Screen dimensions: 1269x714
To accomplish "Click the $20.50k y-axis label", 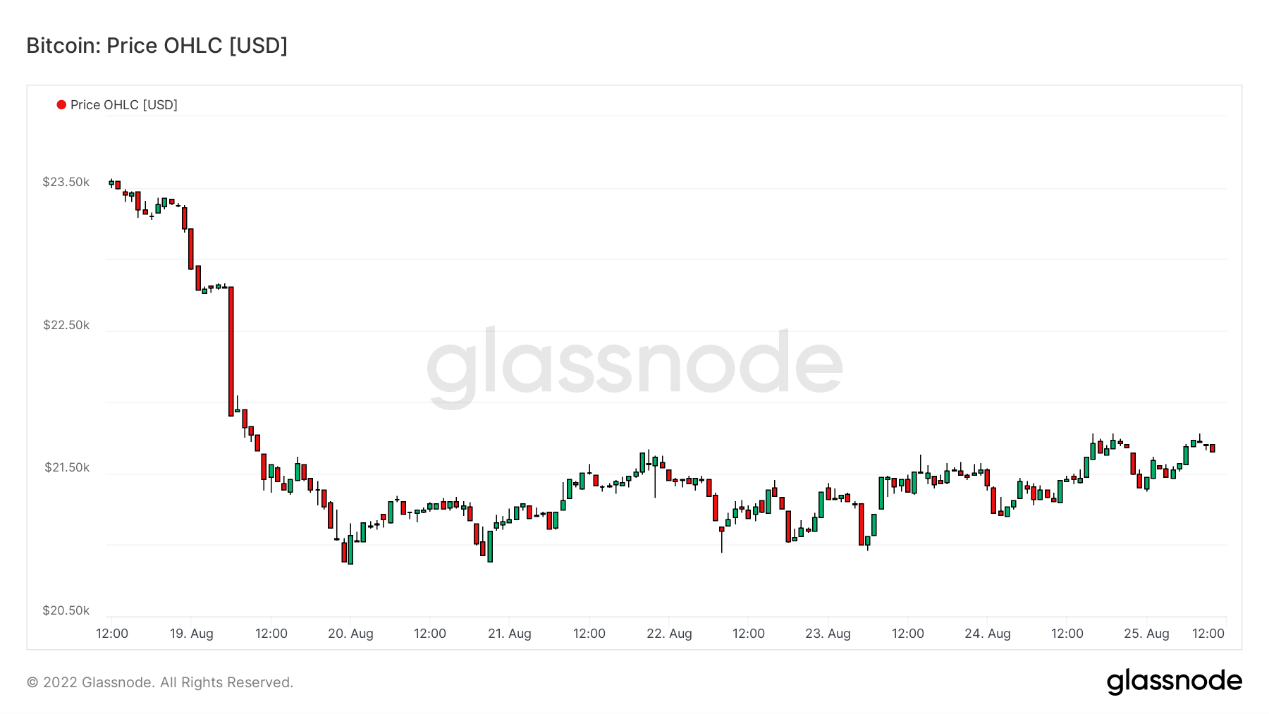I will tap(66, 611).
